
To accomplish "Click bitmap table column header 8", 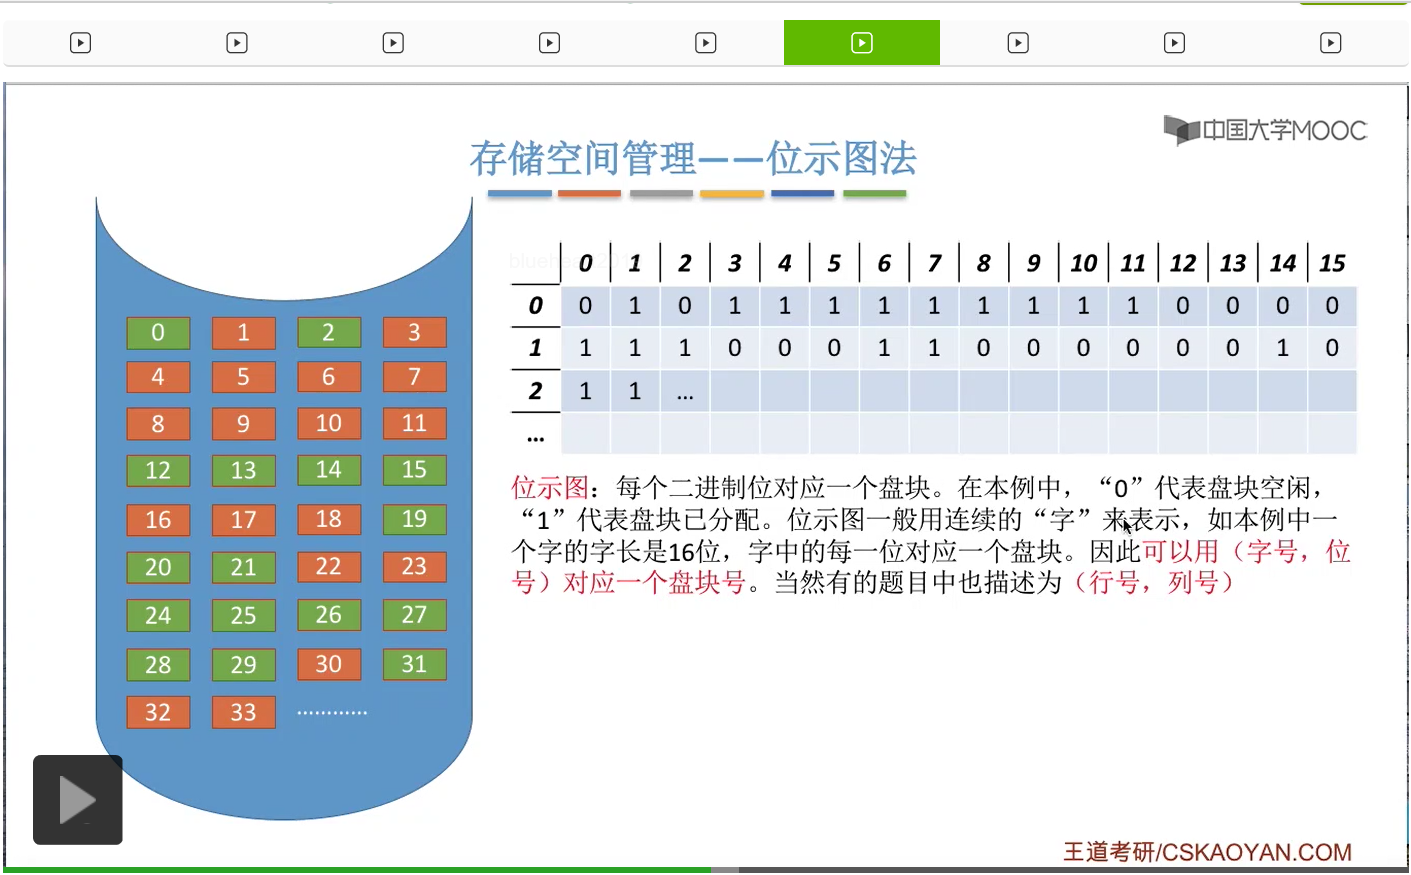I will click(x=984, y=263).
